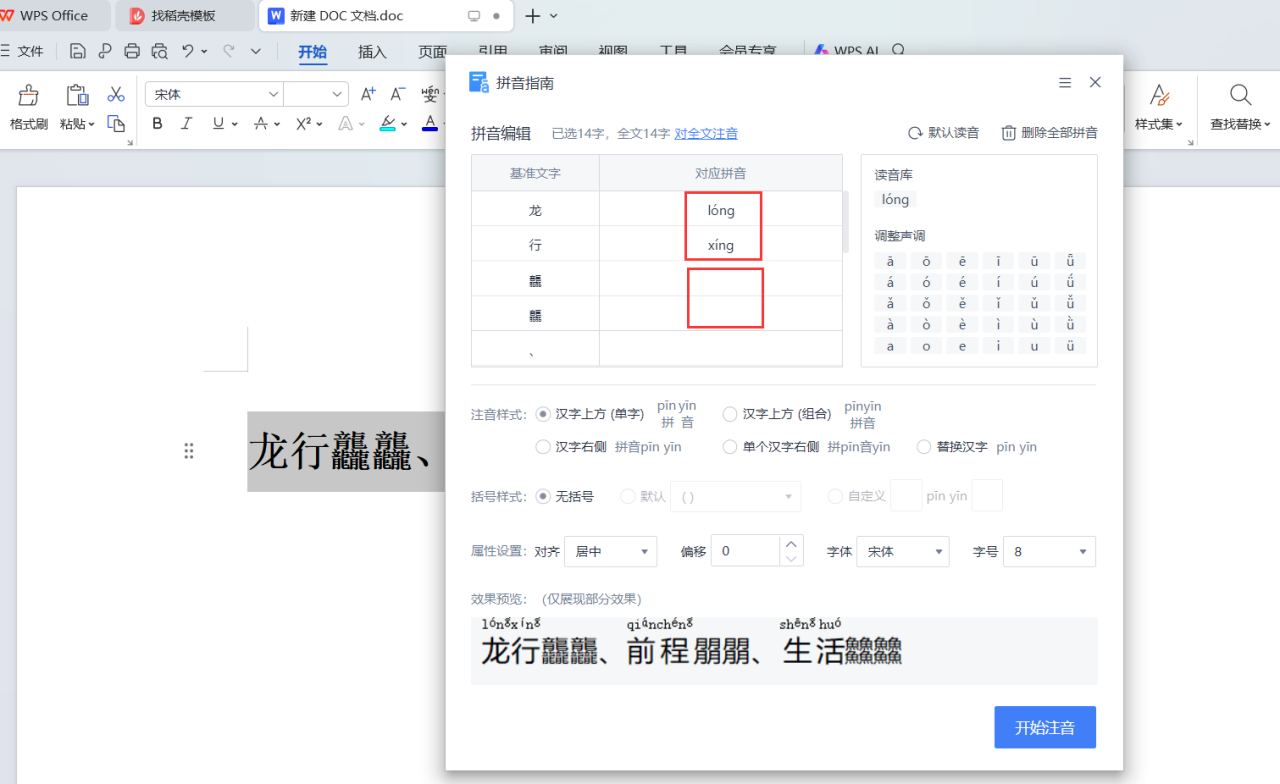Select lóng reading in 读音库
1280x784 pixels.
click(895, 199)
